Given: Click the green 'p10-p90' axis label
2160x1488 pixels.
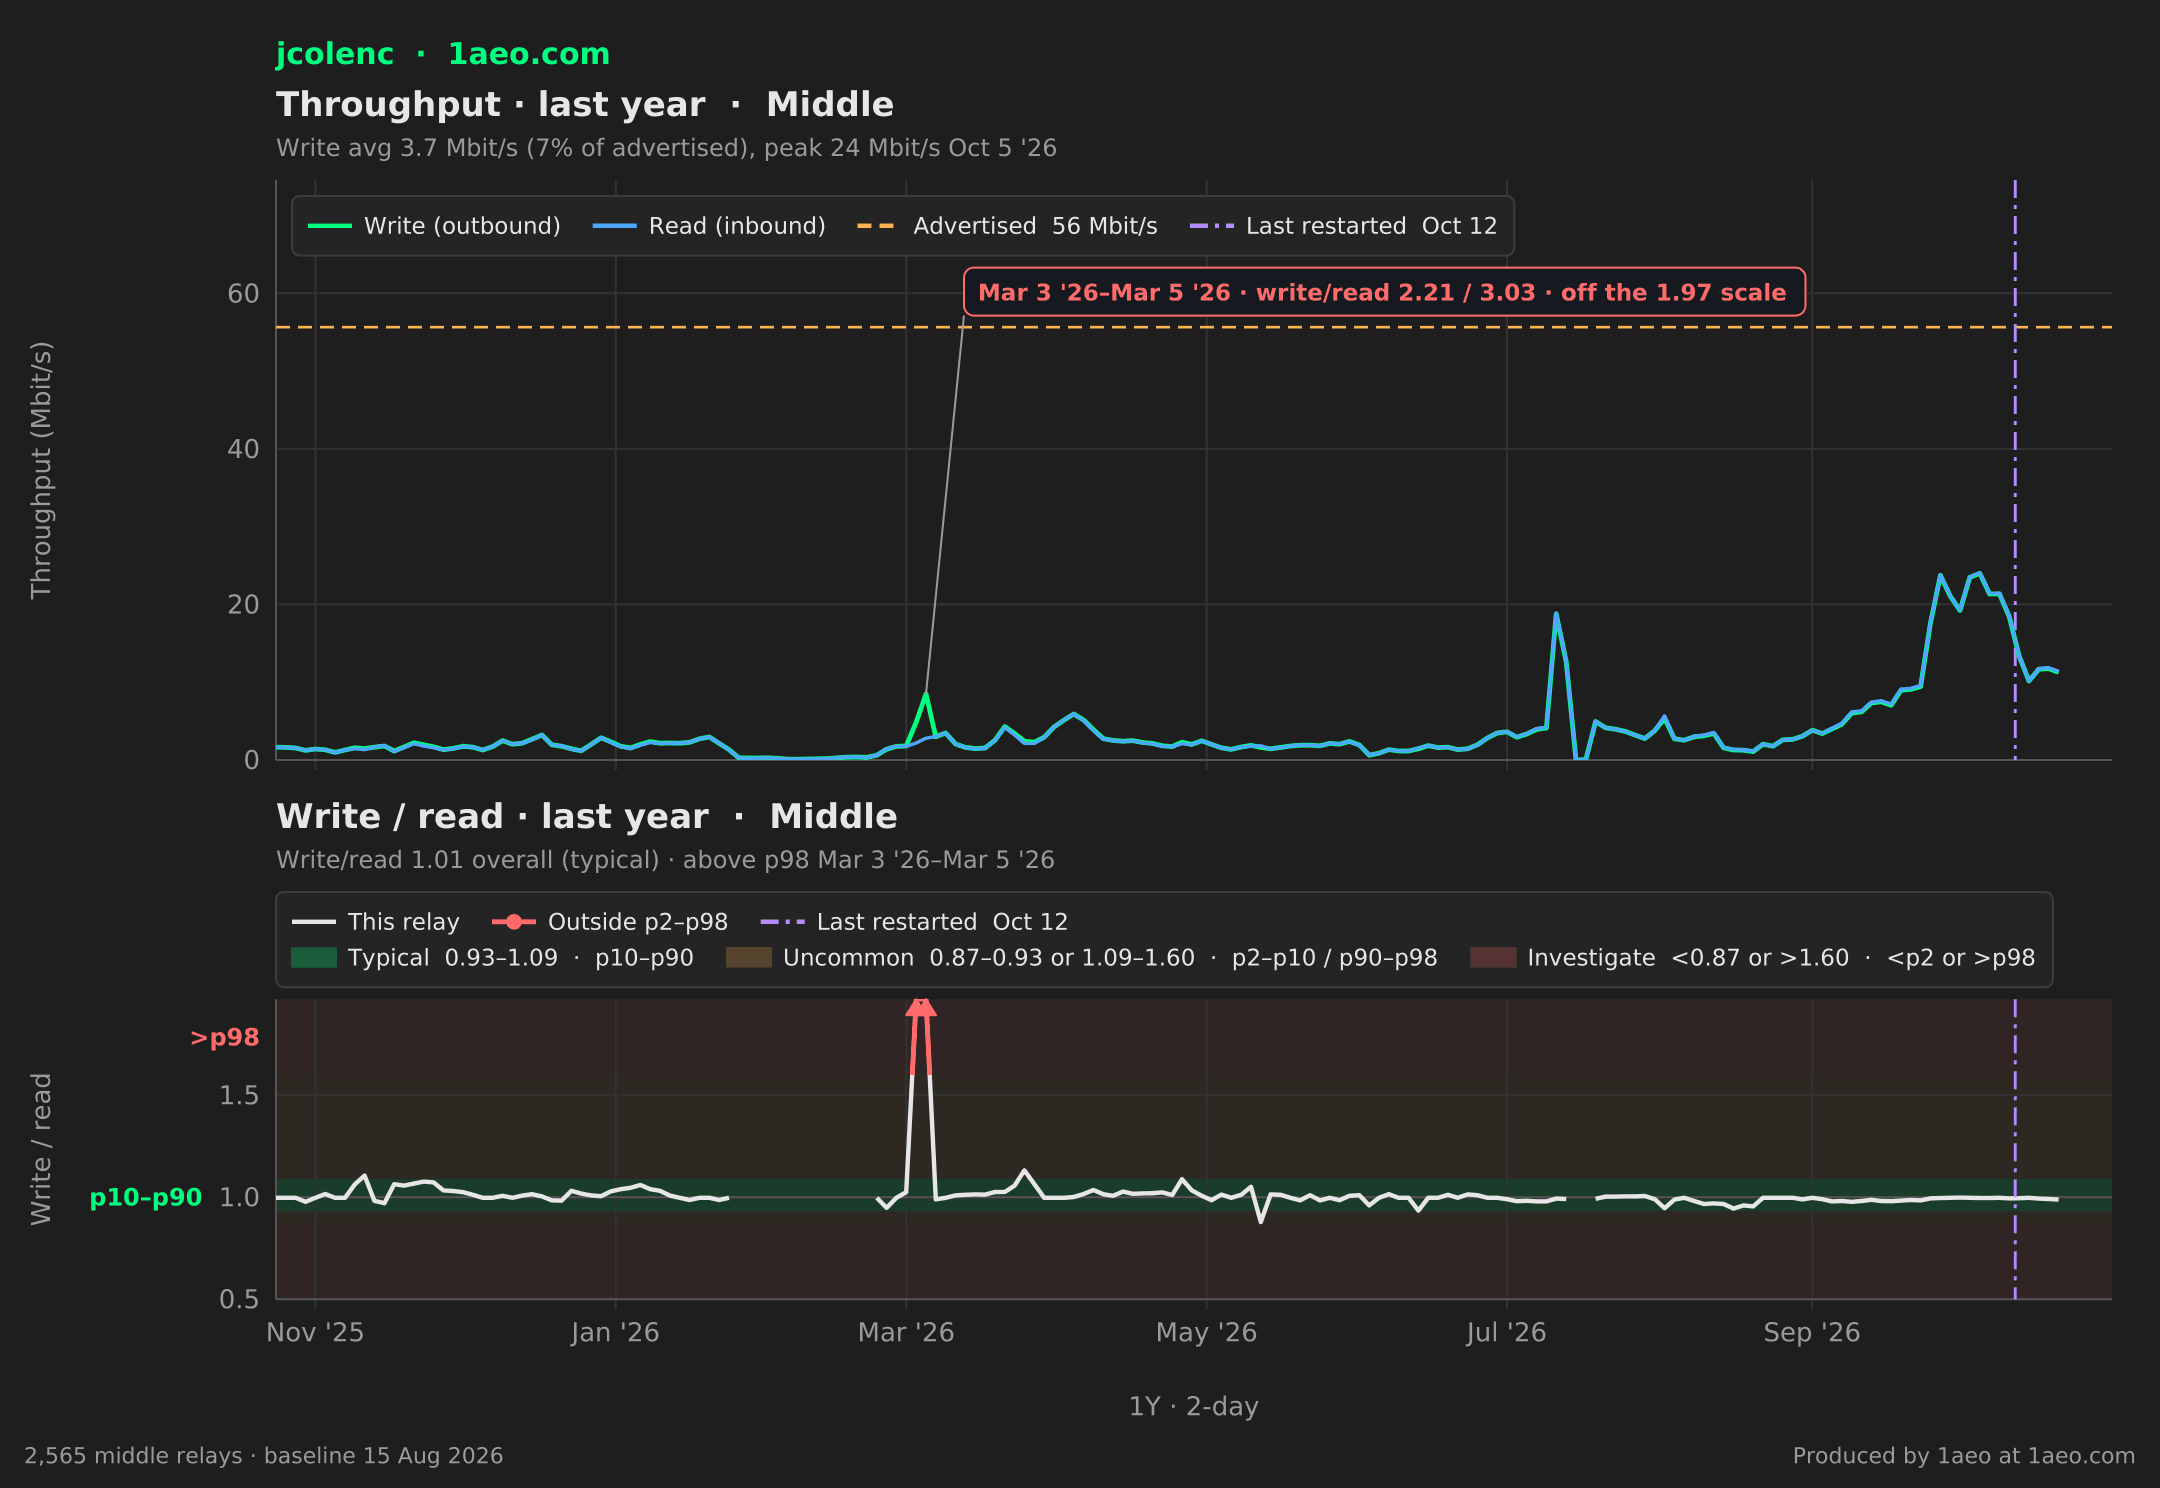Looking at the screenshot, I should pos(146,1197).
